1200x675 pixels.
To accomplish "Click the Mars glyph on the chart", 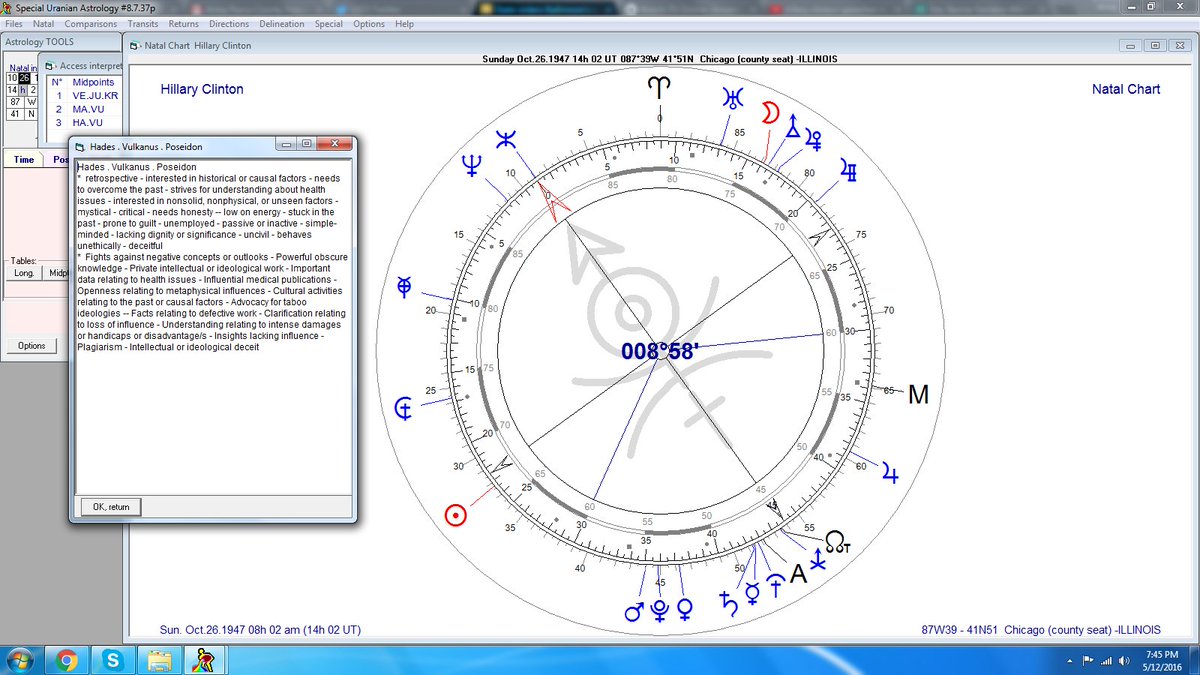I will click(634, 611).
